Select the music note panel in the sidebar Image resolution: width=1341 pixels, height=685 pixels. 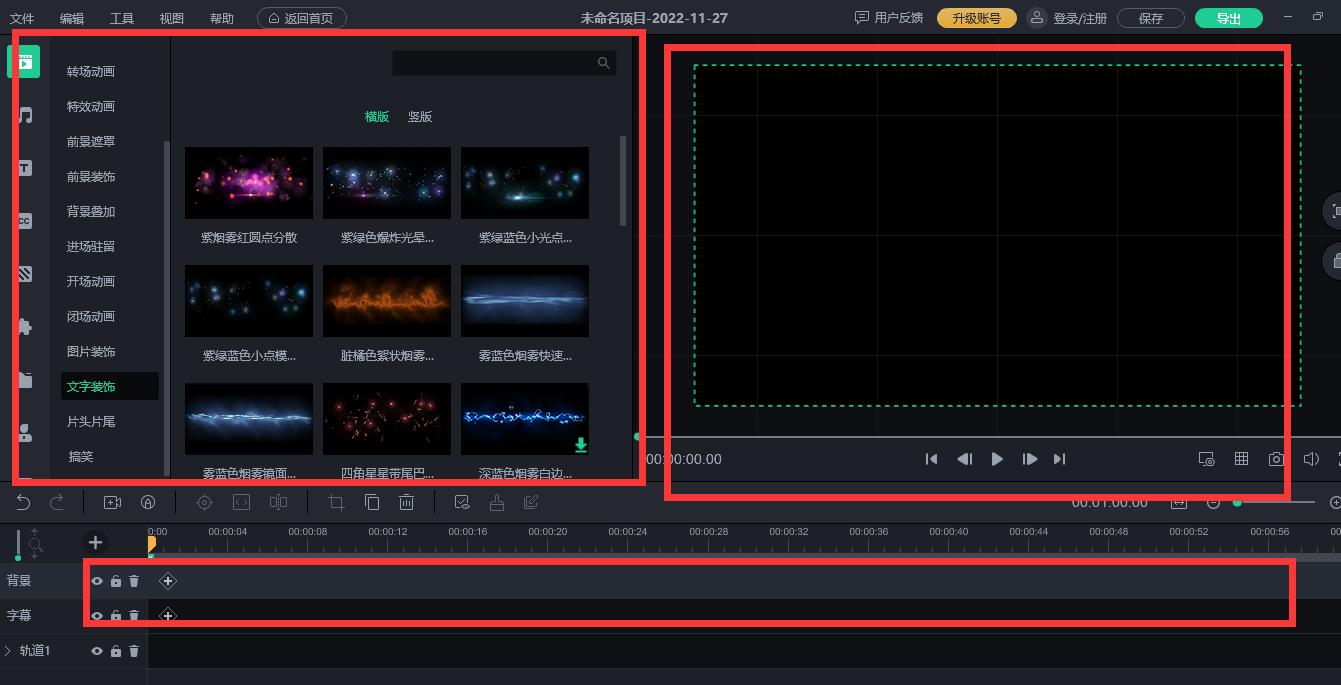(23, 115)
